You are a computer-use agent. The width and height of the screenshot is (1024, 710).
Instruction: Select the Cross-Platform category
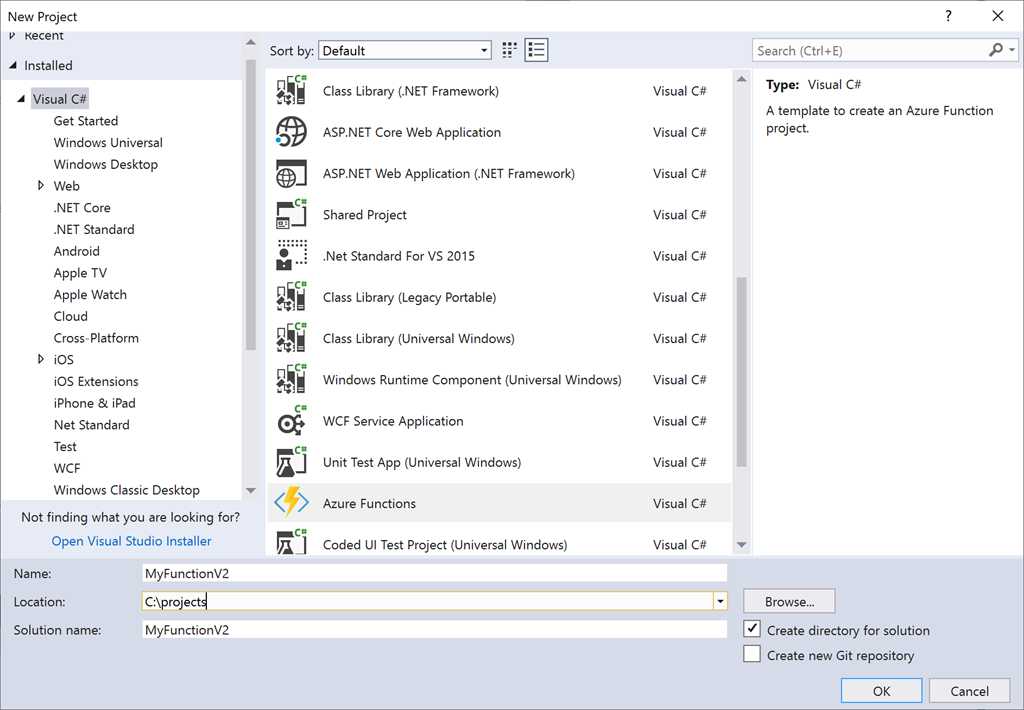(96, 338)
